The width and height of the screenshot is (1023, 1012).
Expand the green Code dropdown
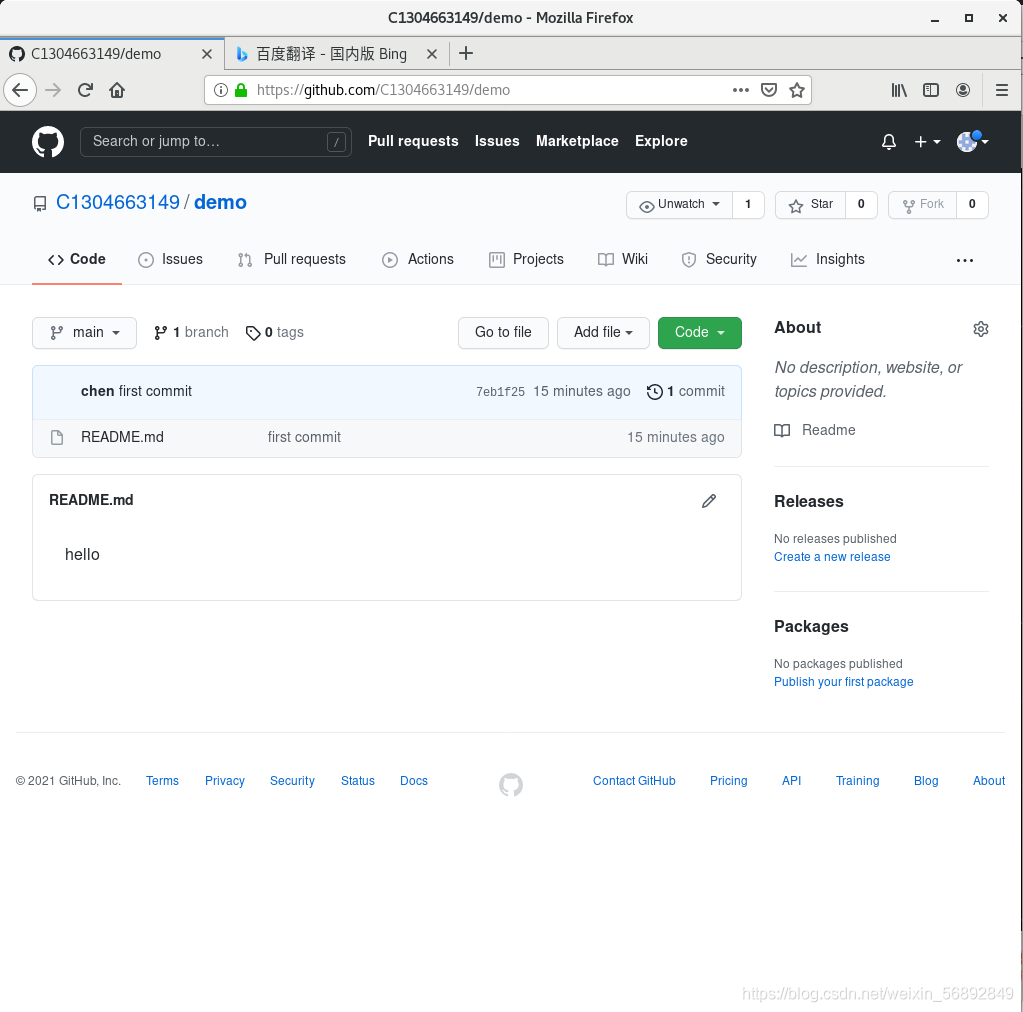coord(699,333)
